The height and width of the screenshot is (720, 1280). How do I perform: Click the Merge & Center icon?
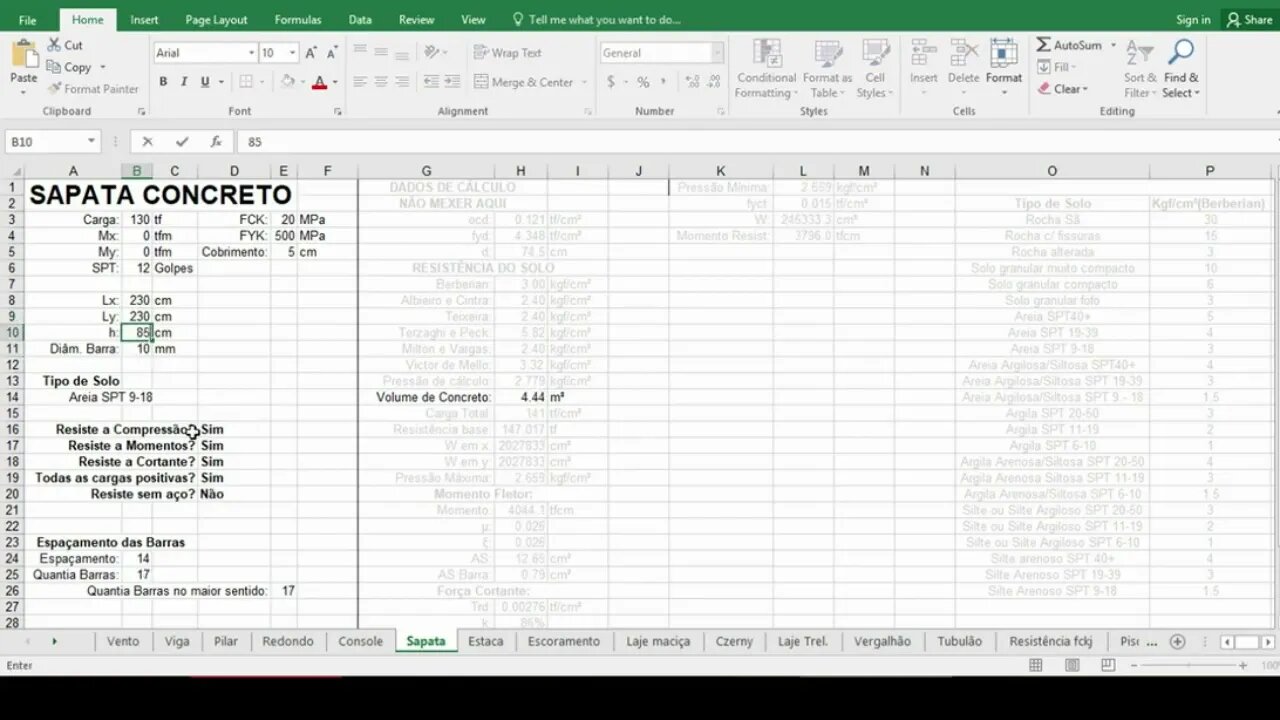pyautogui.click(x=480, y=82)
